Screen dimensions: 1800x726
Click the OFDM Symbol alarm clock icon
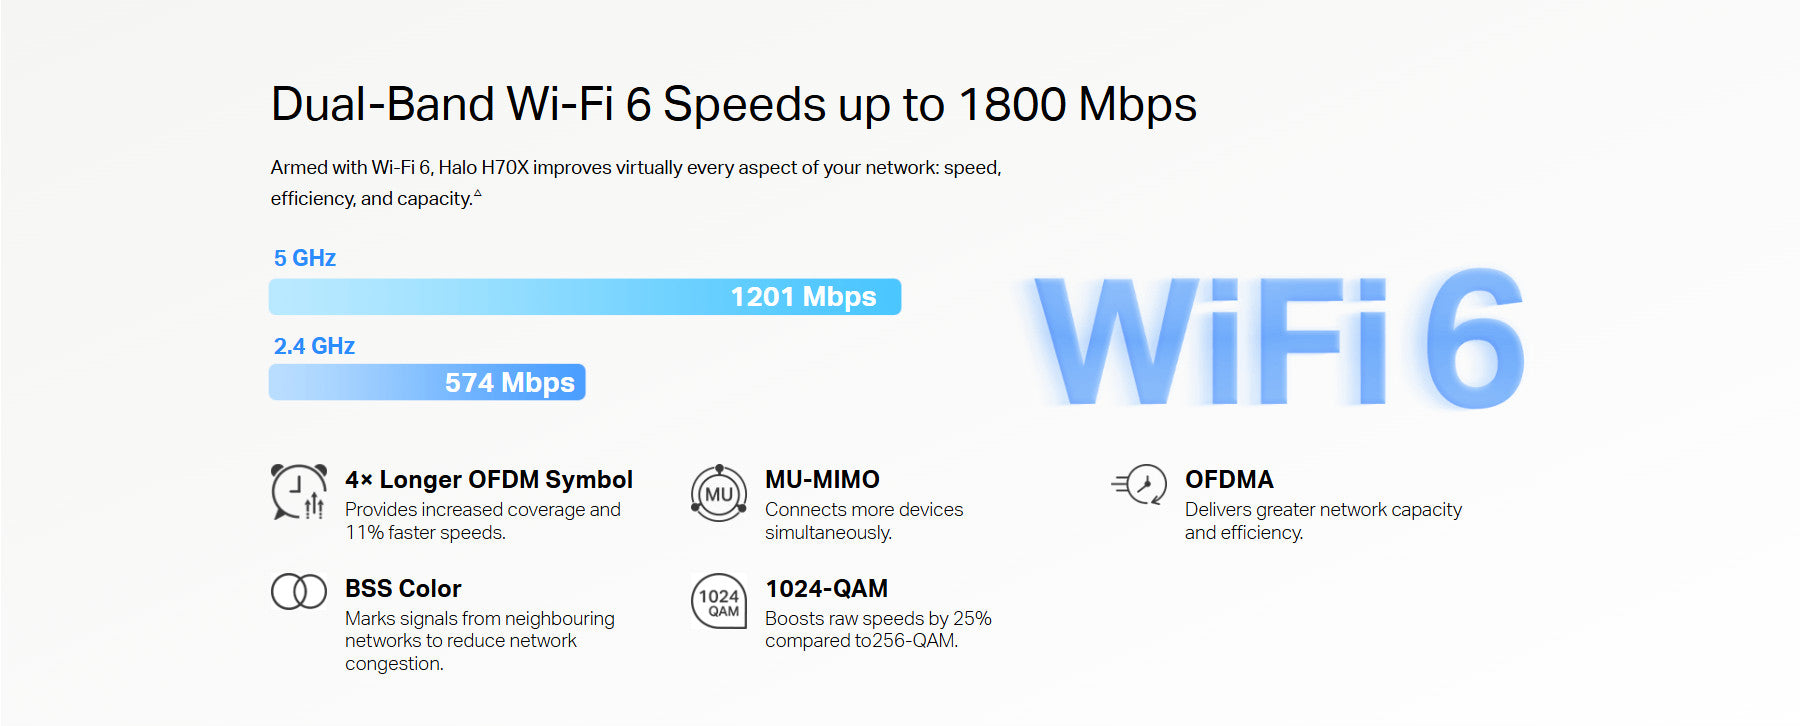(x=299, y=492)
